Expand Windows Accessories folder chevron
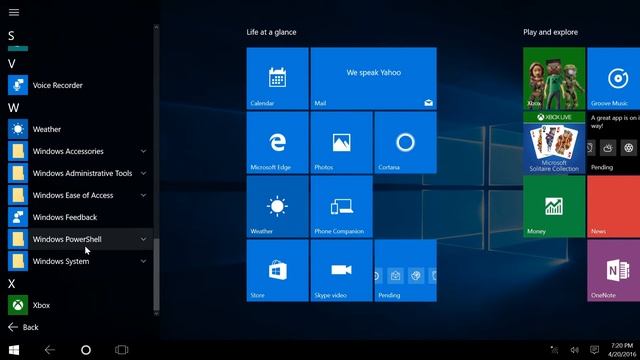This screenshot has height=360, width=640. click(144, 151)
